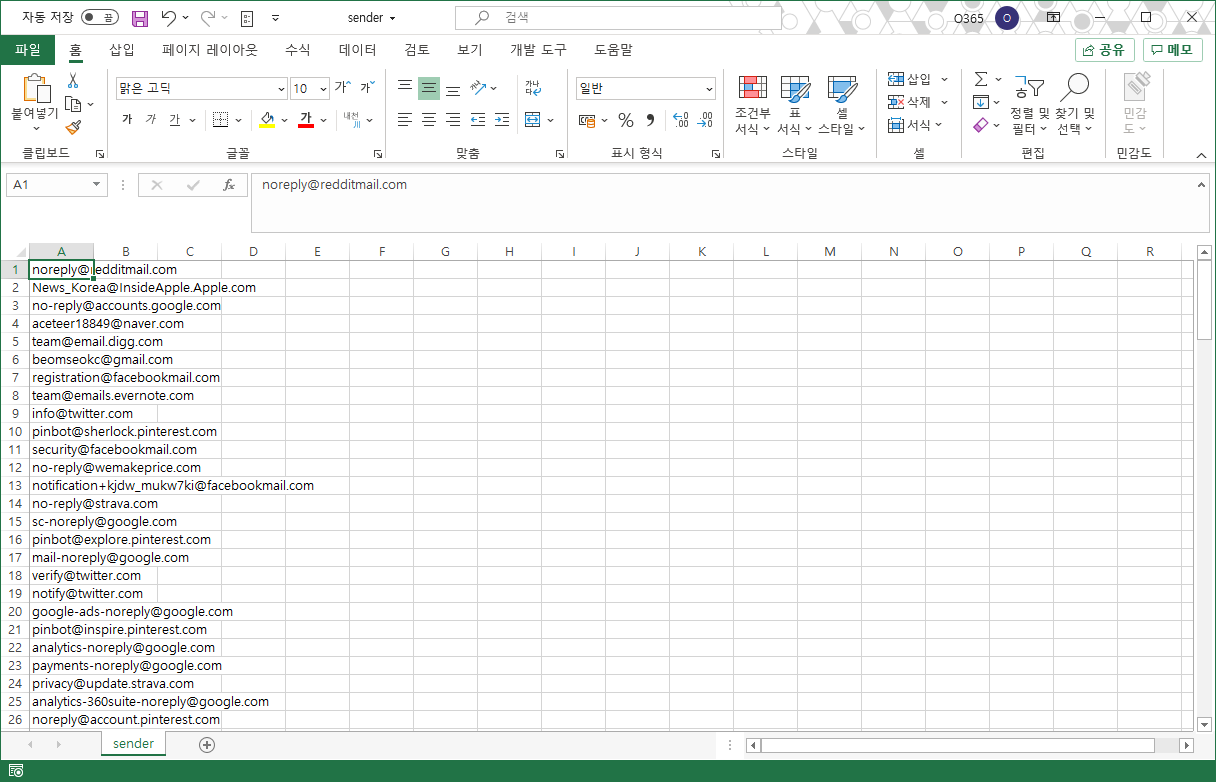
Task: Apply percent style icon
Action: point(626,120)
